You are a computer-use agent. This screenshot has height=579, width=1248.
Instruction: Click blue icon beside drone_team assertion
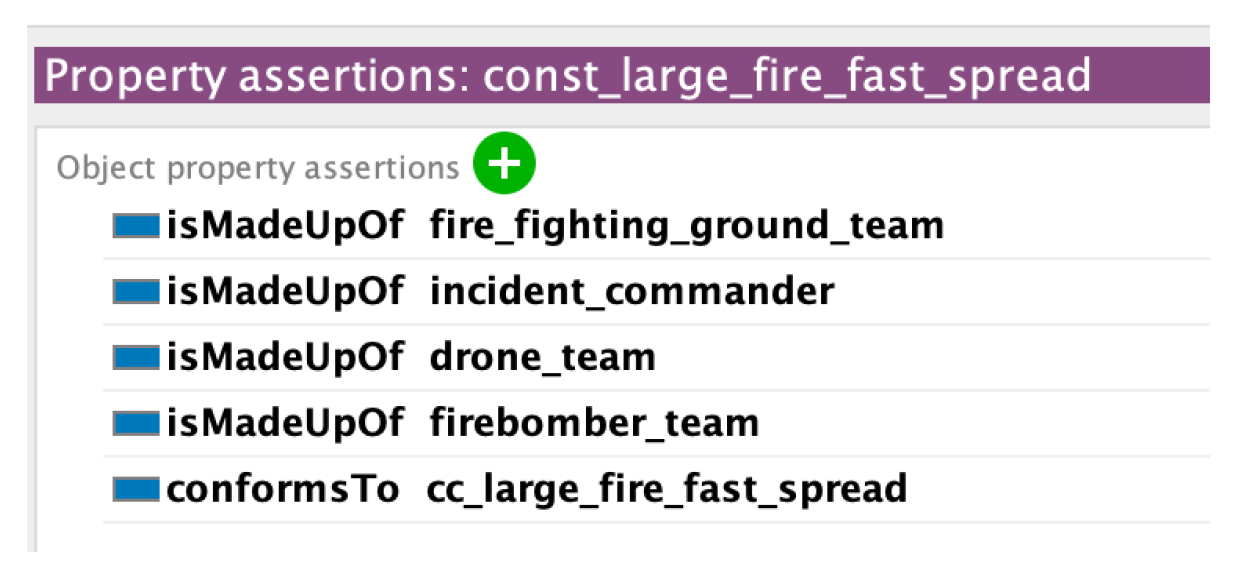click(x=136, y=357)
